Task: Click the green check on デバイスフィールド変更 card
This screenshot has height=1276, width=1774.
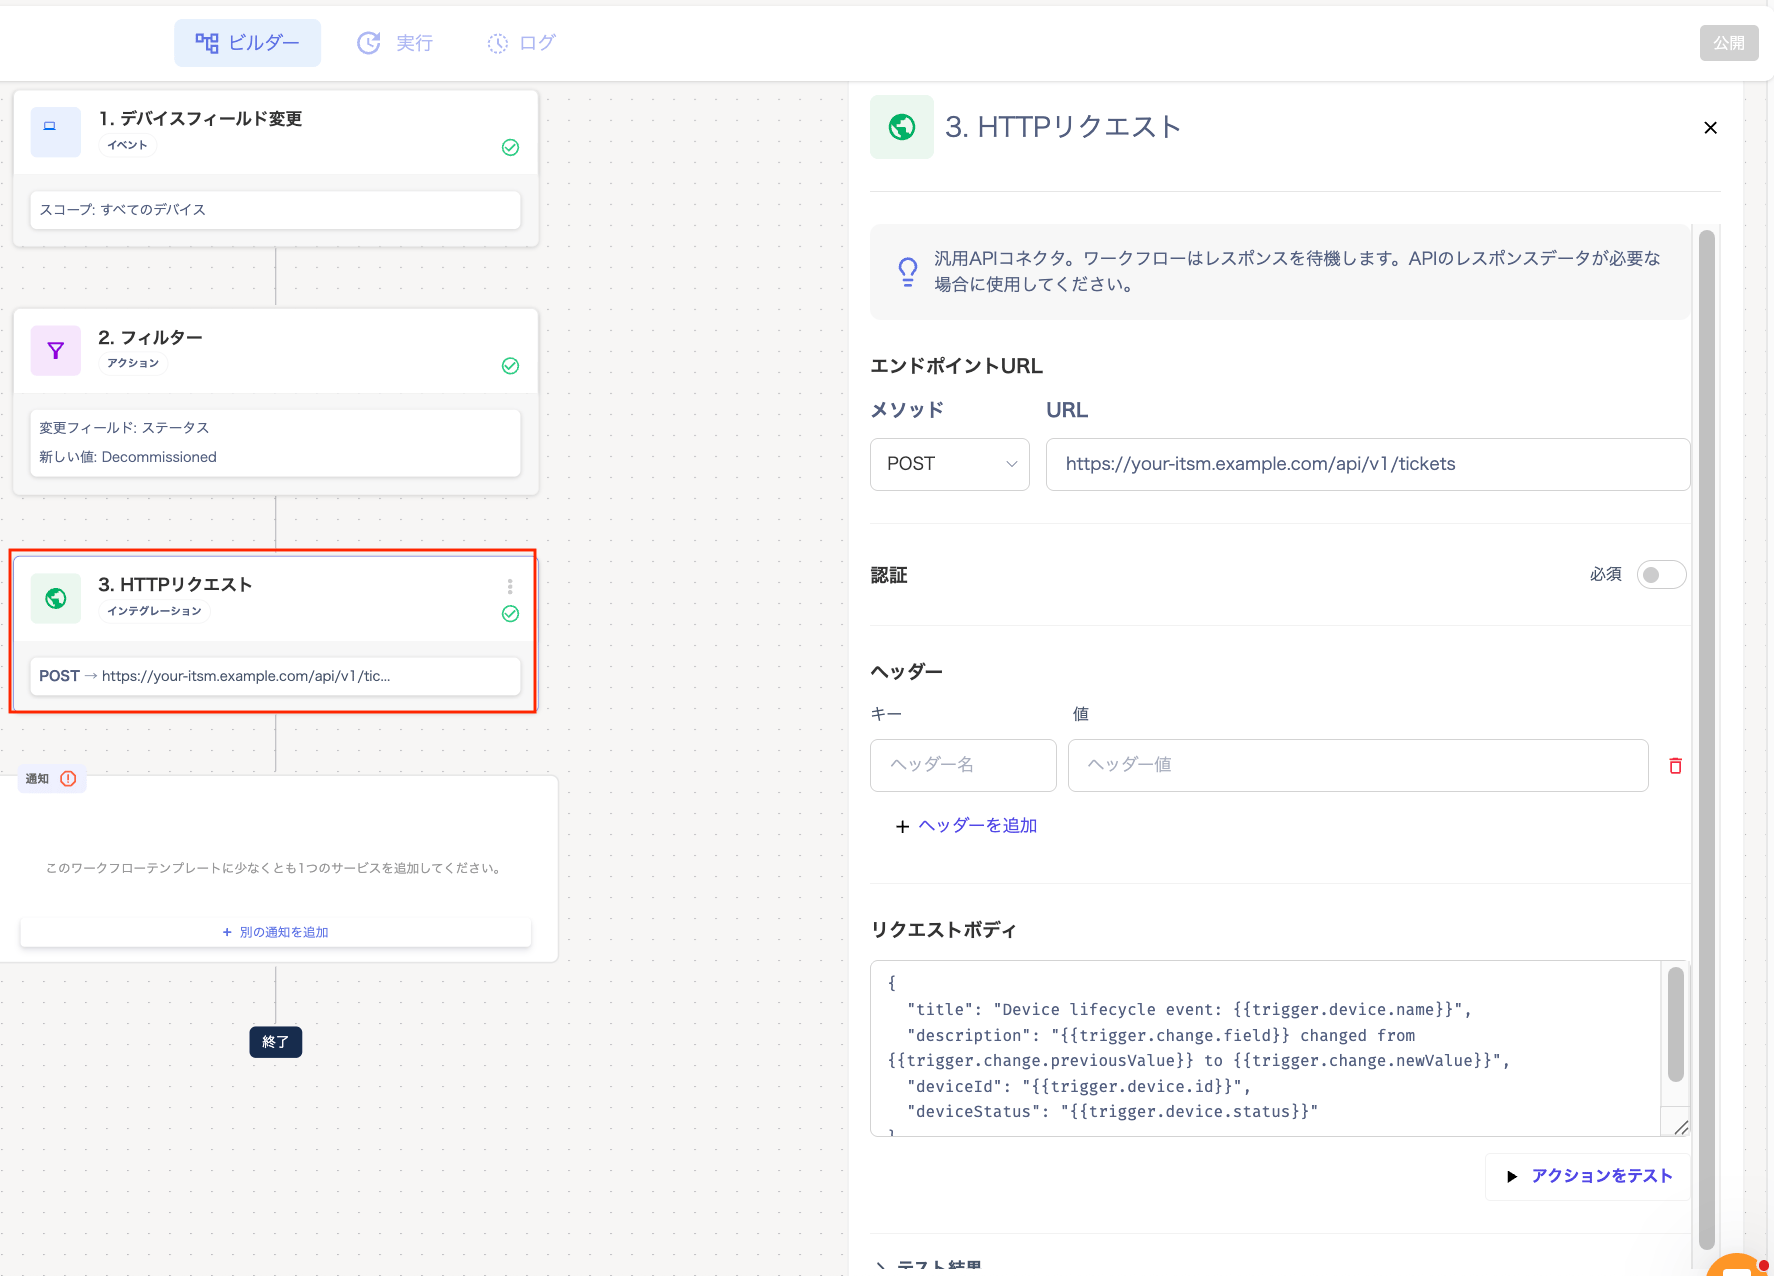Action: (x=510, y=147)
